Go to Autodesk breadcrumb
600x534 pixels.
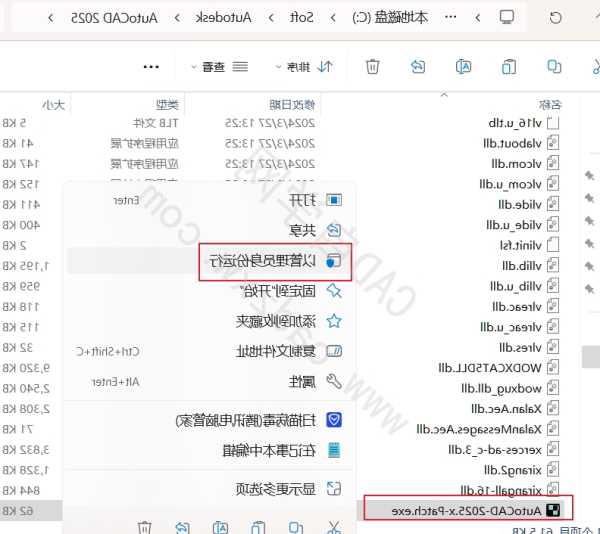coord(223,18)
